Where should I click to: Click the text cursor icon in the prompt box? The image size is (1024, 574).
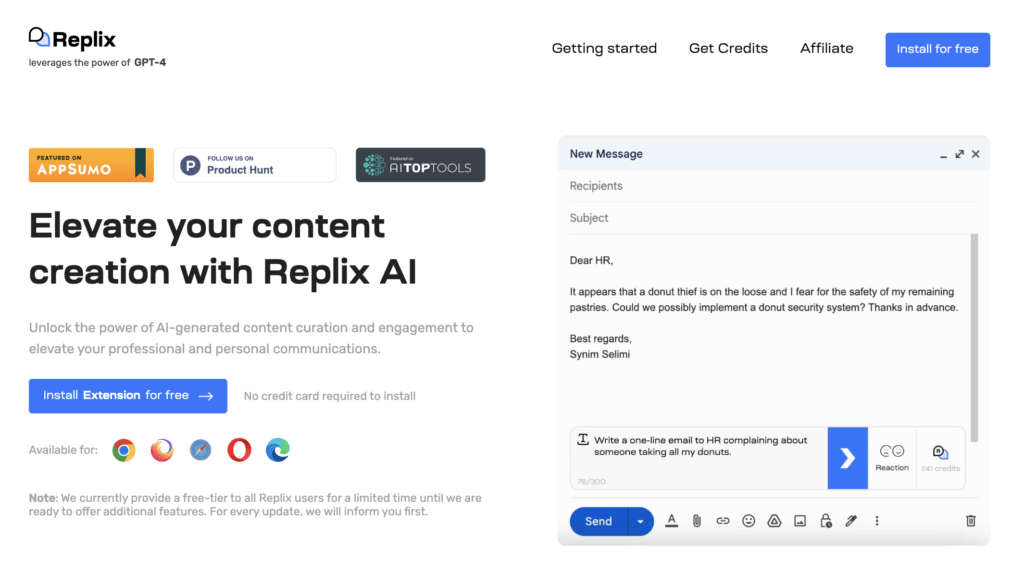583,439
